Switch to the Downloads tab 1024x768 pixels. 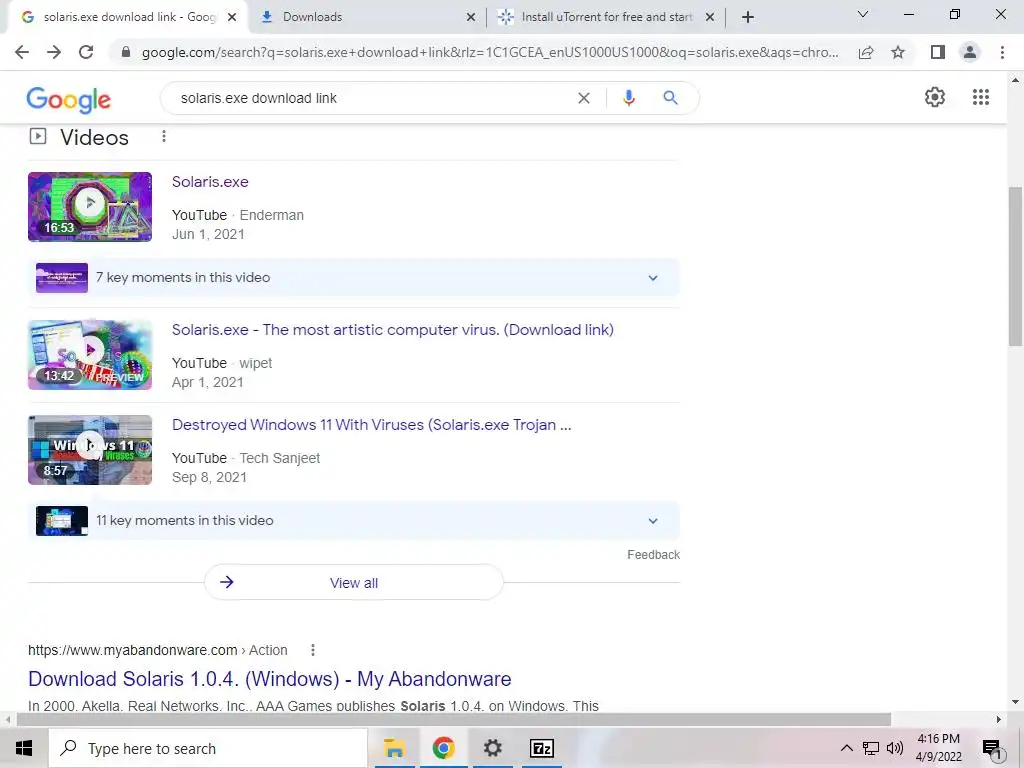tap(368, 17)
